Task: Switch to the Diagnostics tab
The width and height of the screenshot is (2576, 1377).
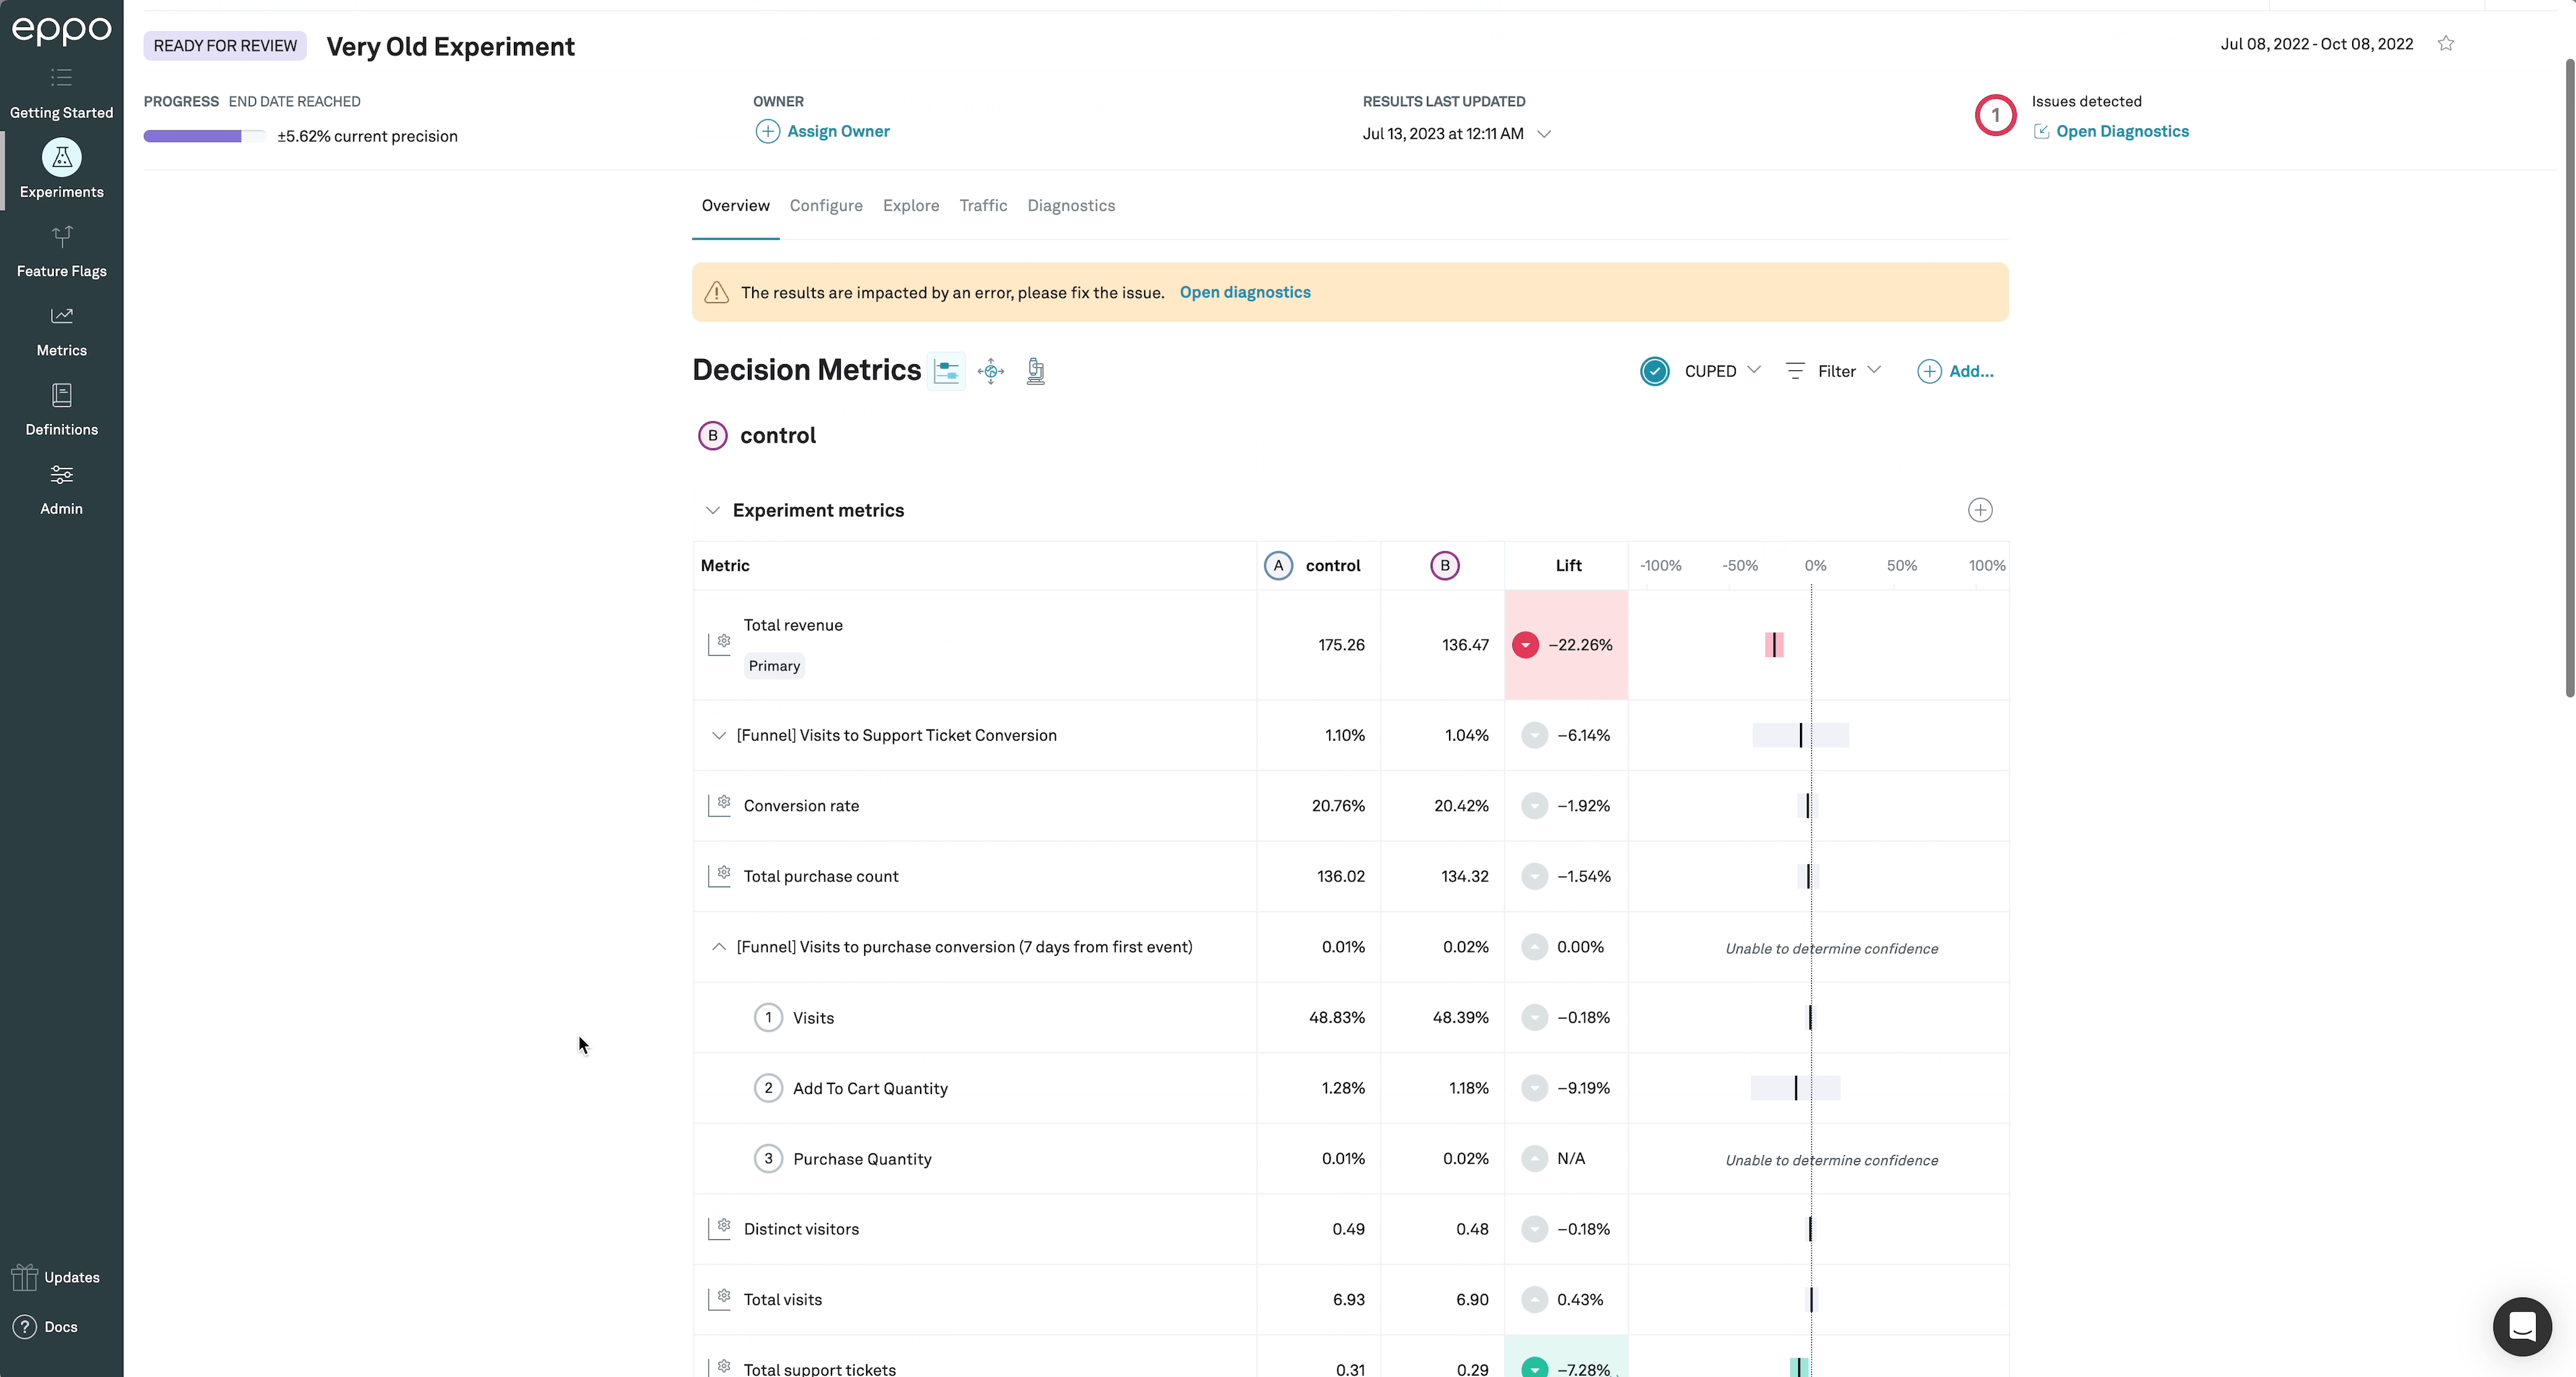Action: point(1070,206)
